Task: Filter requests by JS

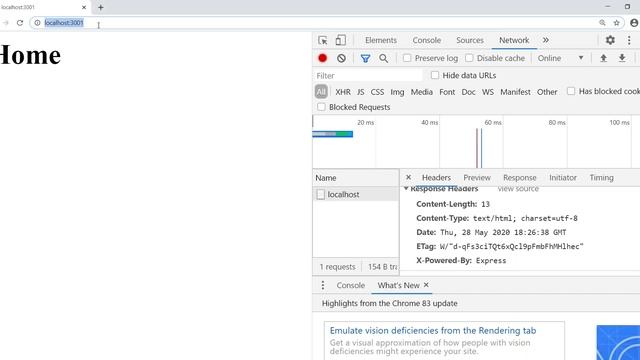Action: (361, 92)
